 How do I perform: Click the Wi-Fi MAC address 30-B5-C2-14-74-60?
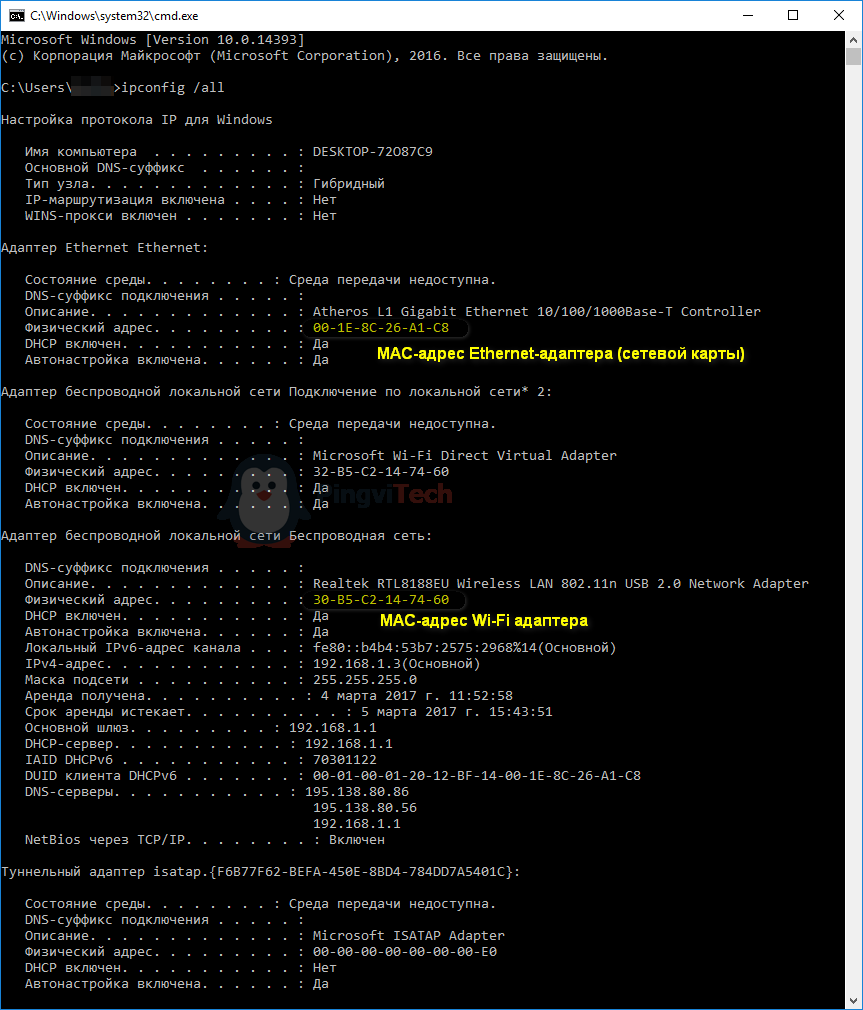tap(381, 600)
